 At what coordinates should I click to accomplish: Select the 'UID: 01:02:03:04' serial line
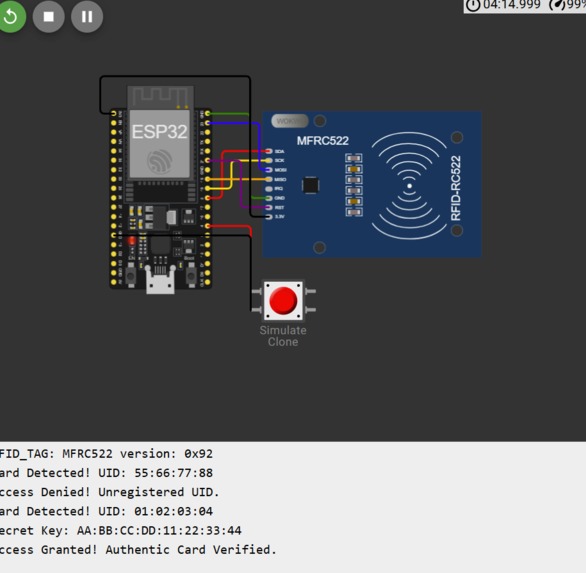coord(107,511)
